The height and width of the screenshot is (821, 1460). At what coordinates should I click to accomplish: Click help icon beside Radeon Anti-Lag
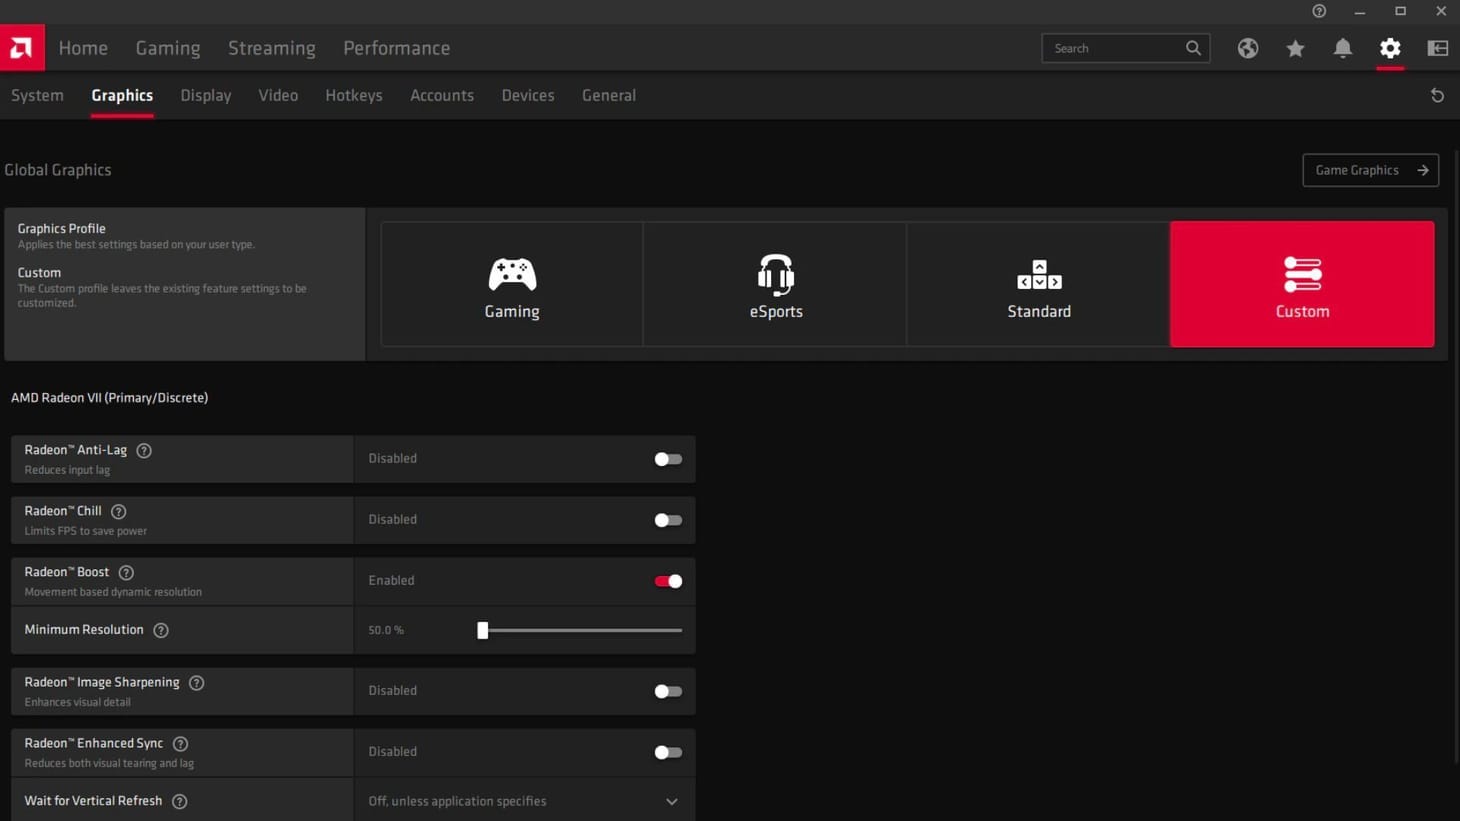coord(144,451)
